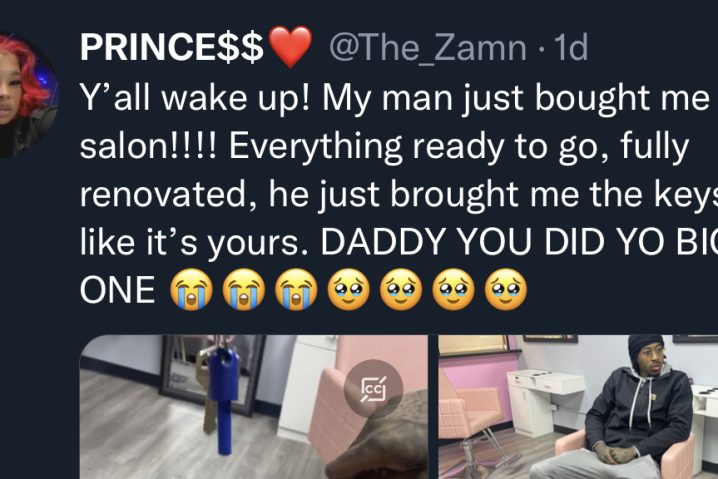This screenshot has height=479, width=718.
Task: Click the red heart emoji beside PRINCE$$
Action: (x=290, y=46)
